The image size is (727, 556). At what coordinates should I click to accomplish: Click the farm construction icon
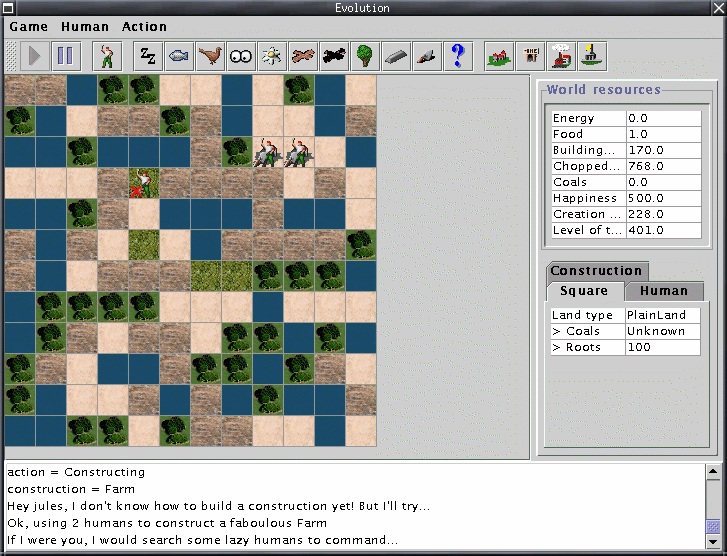tap(499, 56)
